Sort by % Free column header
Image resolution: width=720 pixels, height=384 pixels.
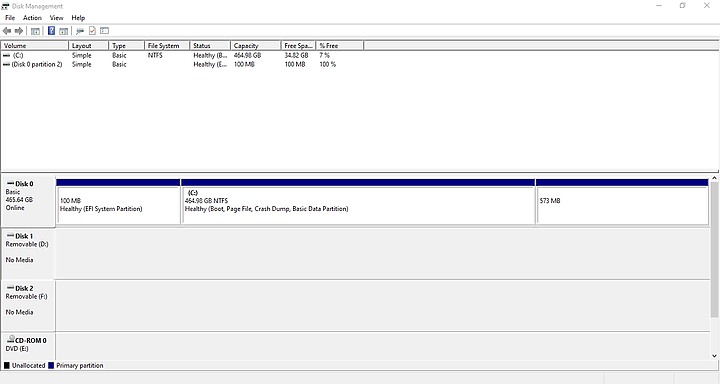click(x=340, y=45)
